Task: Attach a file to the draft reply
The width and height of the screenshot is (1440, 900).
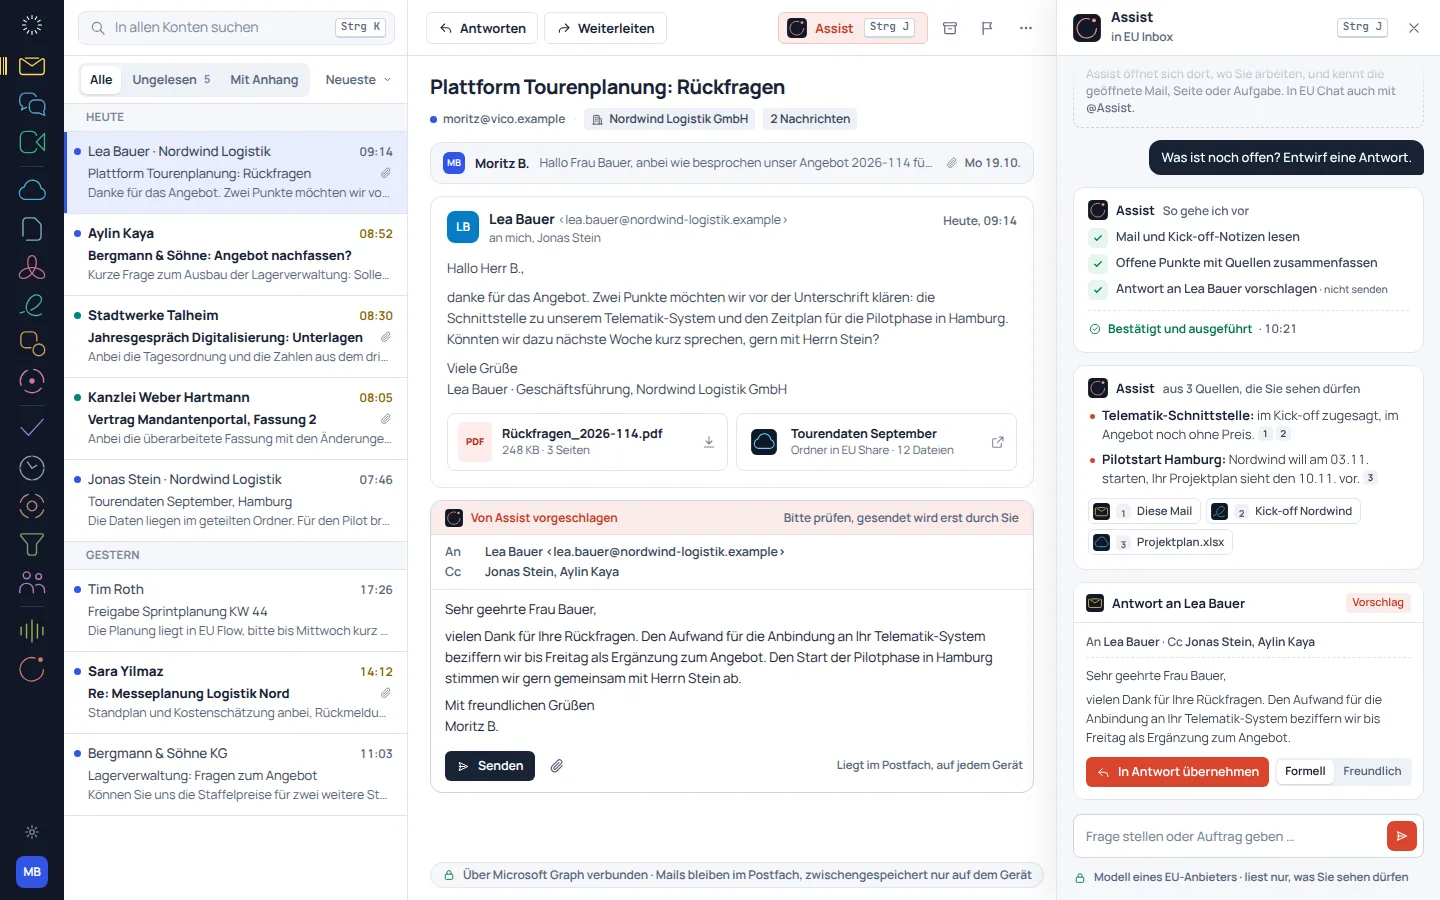Action: tap(557, 766)
